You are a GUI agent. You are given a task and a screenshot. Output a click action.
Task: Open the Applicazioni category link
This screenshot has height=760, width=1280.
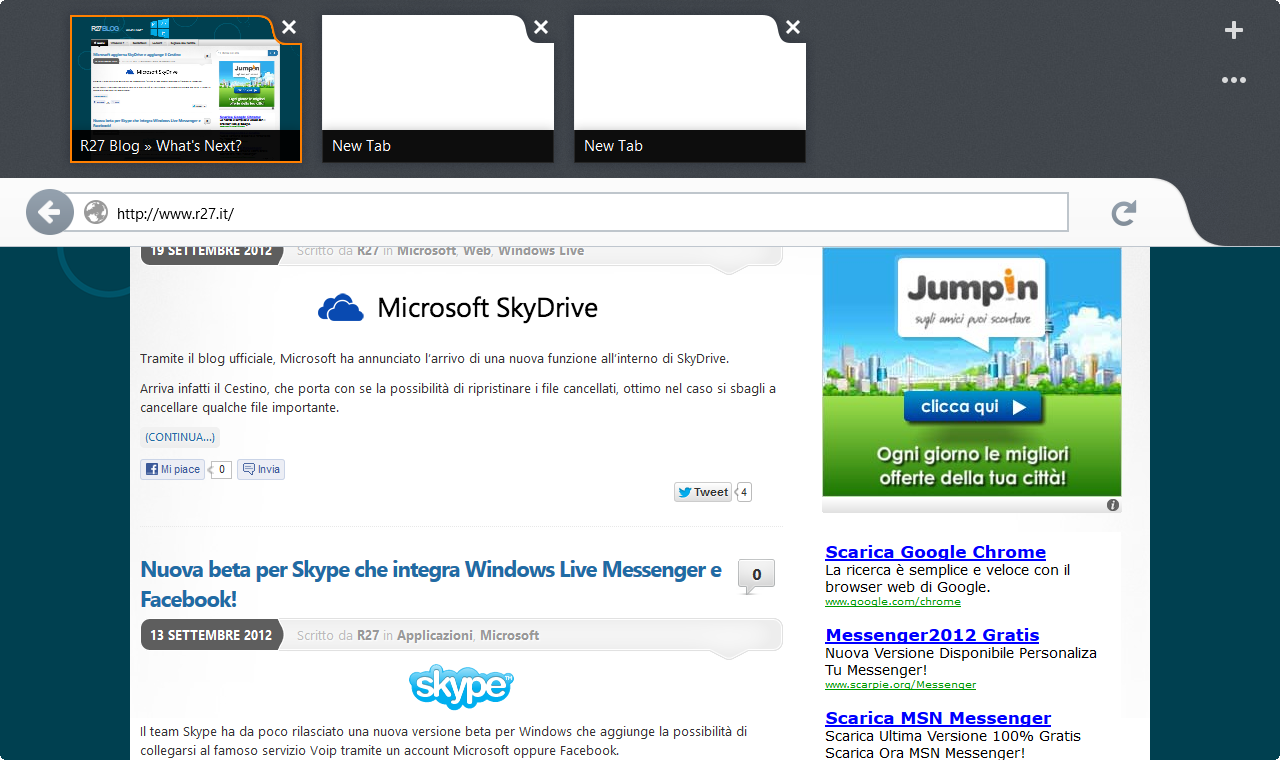(435, 635)
